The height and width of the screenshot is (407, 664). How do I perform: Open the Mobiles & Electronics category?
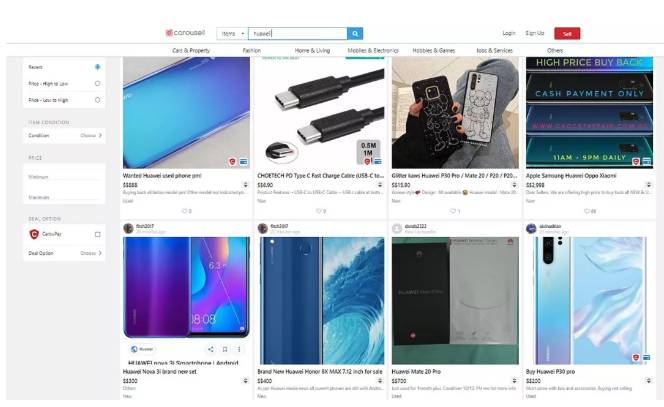(x=372, y=50)
